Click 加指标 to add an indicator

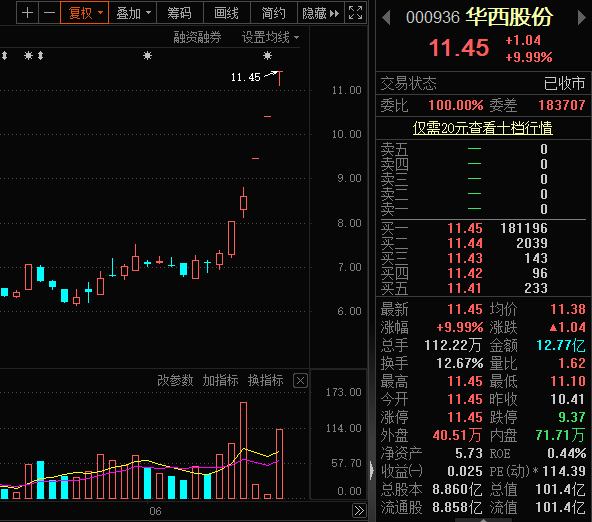[220, 380]
